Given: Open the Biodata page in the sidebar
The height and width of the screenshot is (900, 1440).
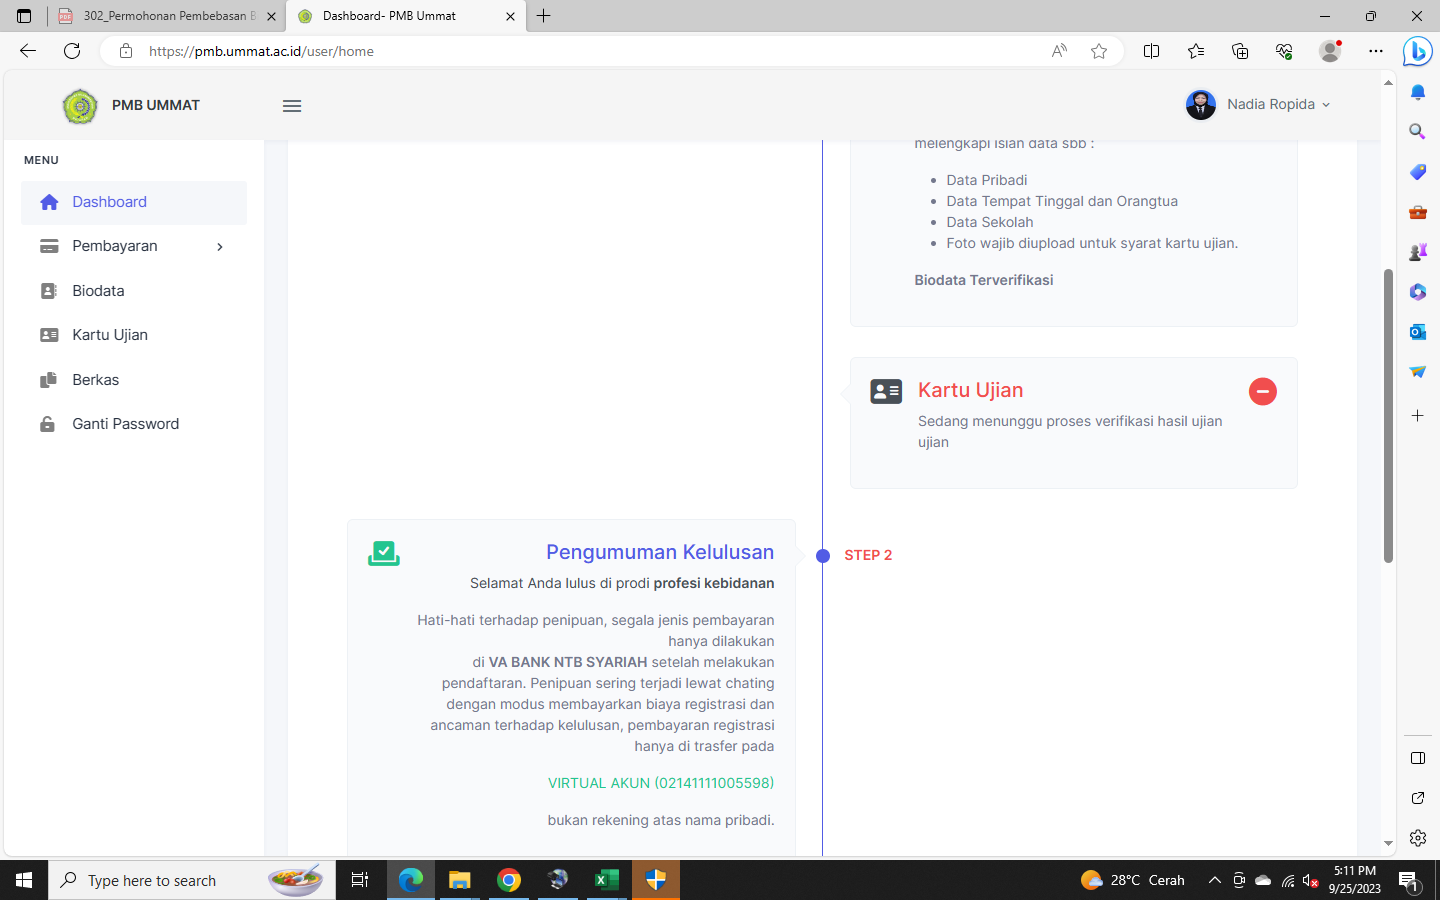Looking at the screenshot, I should point(98,291).
